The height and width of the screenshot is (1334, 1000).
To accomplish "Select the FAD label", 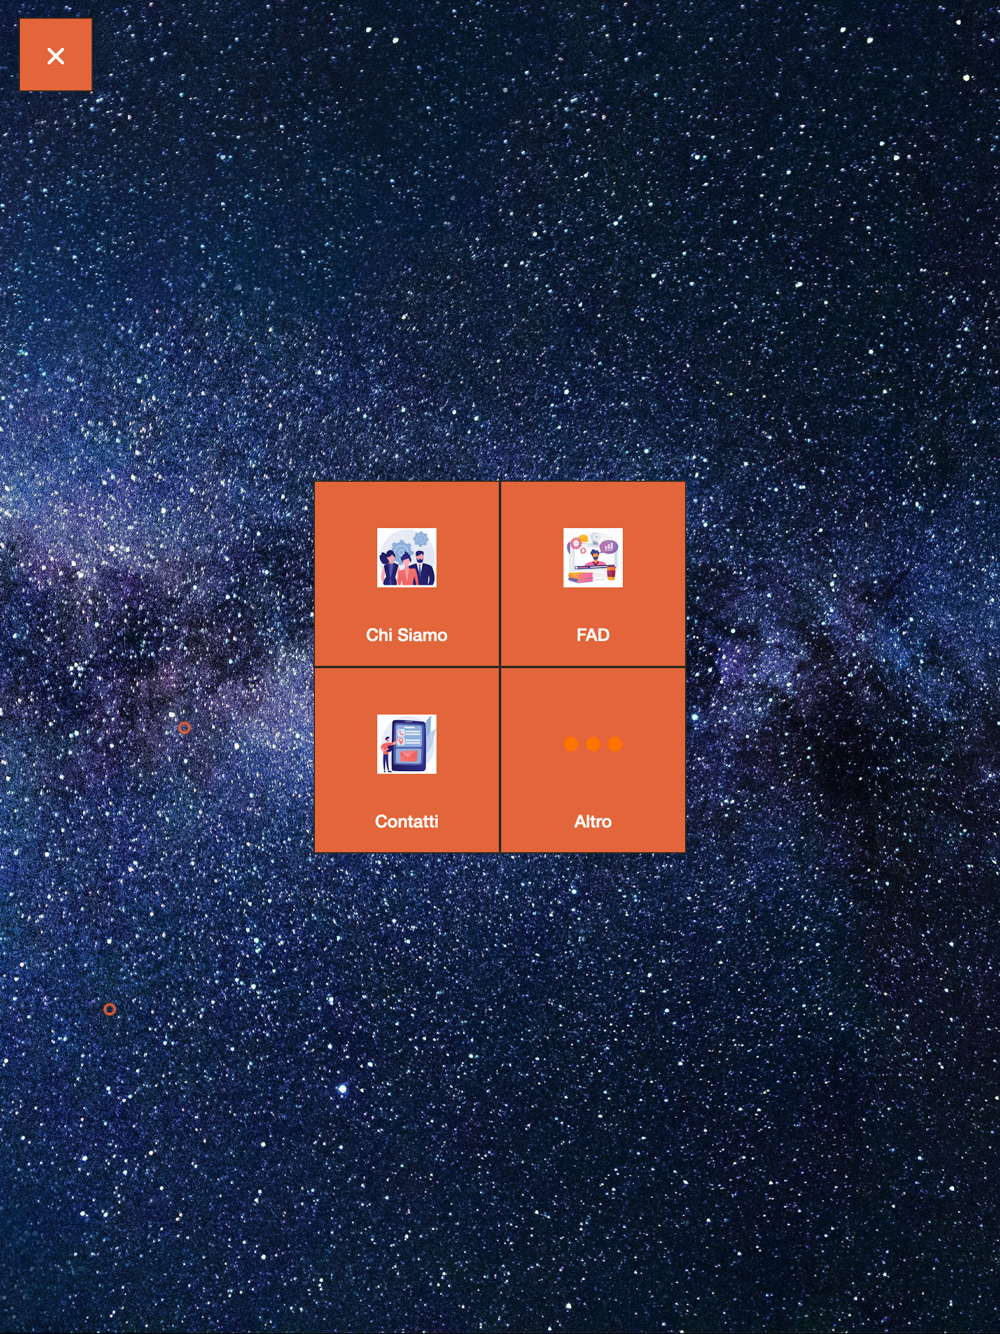I will [593, 635].
